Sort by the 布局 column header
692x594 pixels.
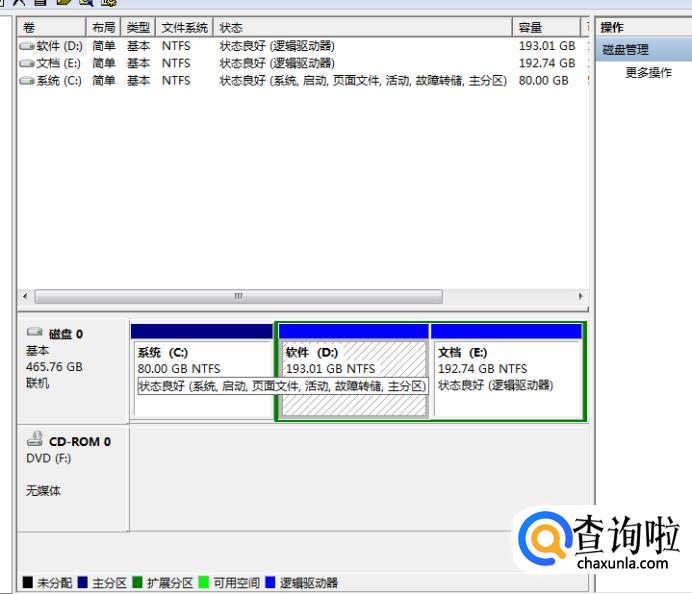(x=104, y=27)
